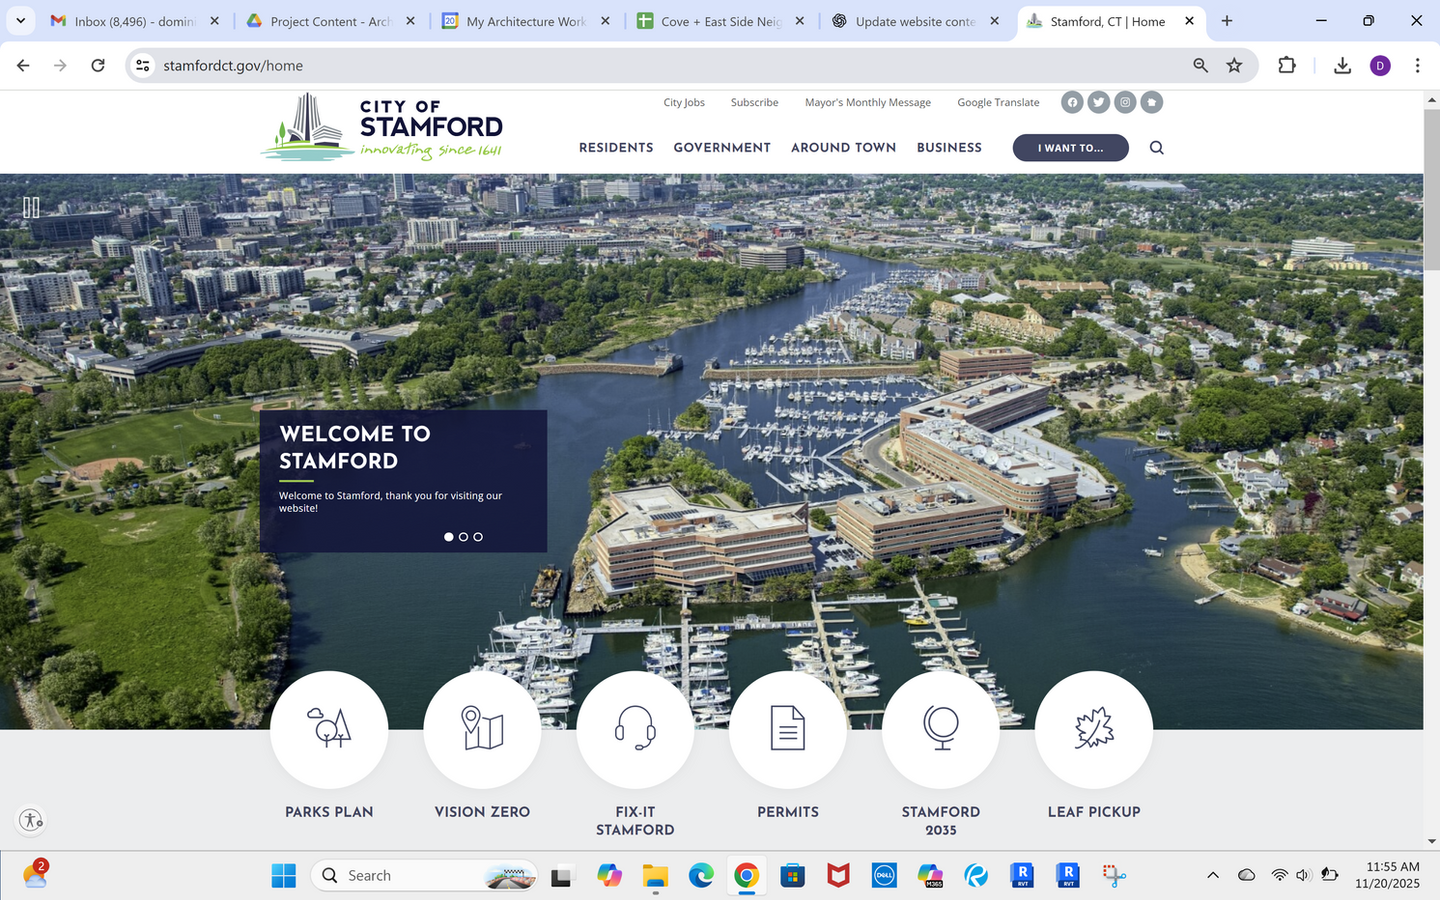This screenshot has height=900, width=1440.
Task: Open the Vision Zero map icon
Action: tap(482, 729)
